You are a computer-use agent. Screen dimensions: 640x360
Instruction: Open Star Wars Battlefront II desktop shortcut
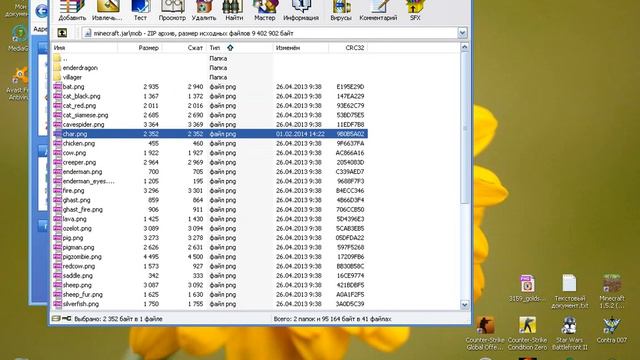[569, 333]
